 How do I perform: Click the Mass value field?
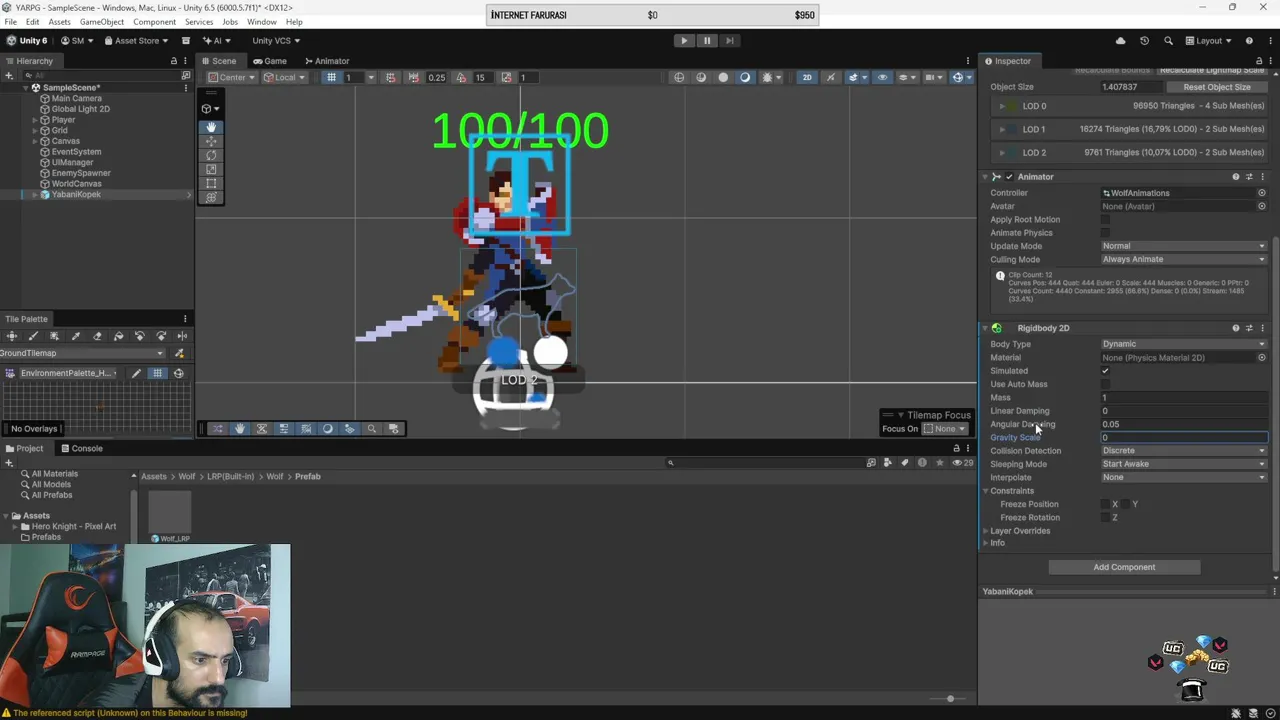click(x=1184, y=398)
